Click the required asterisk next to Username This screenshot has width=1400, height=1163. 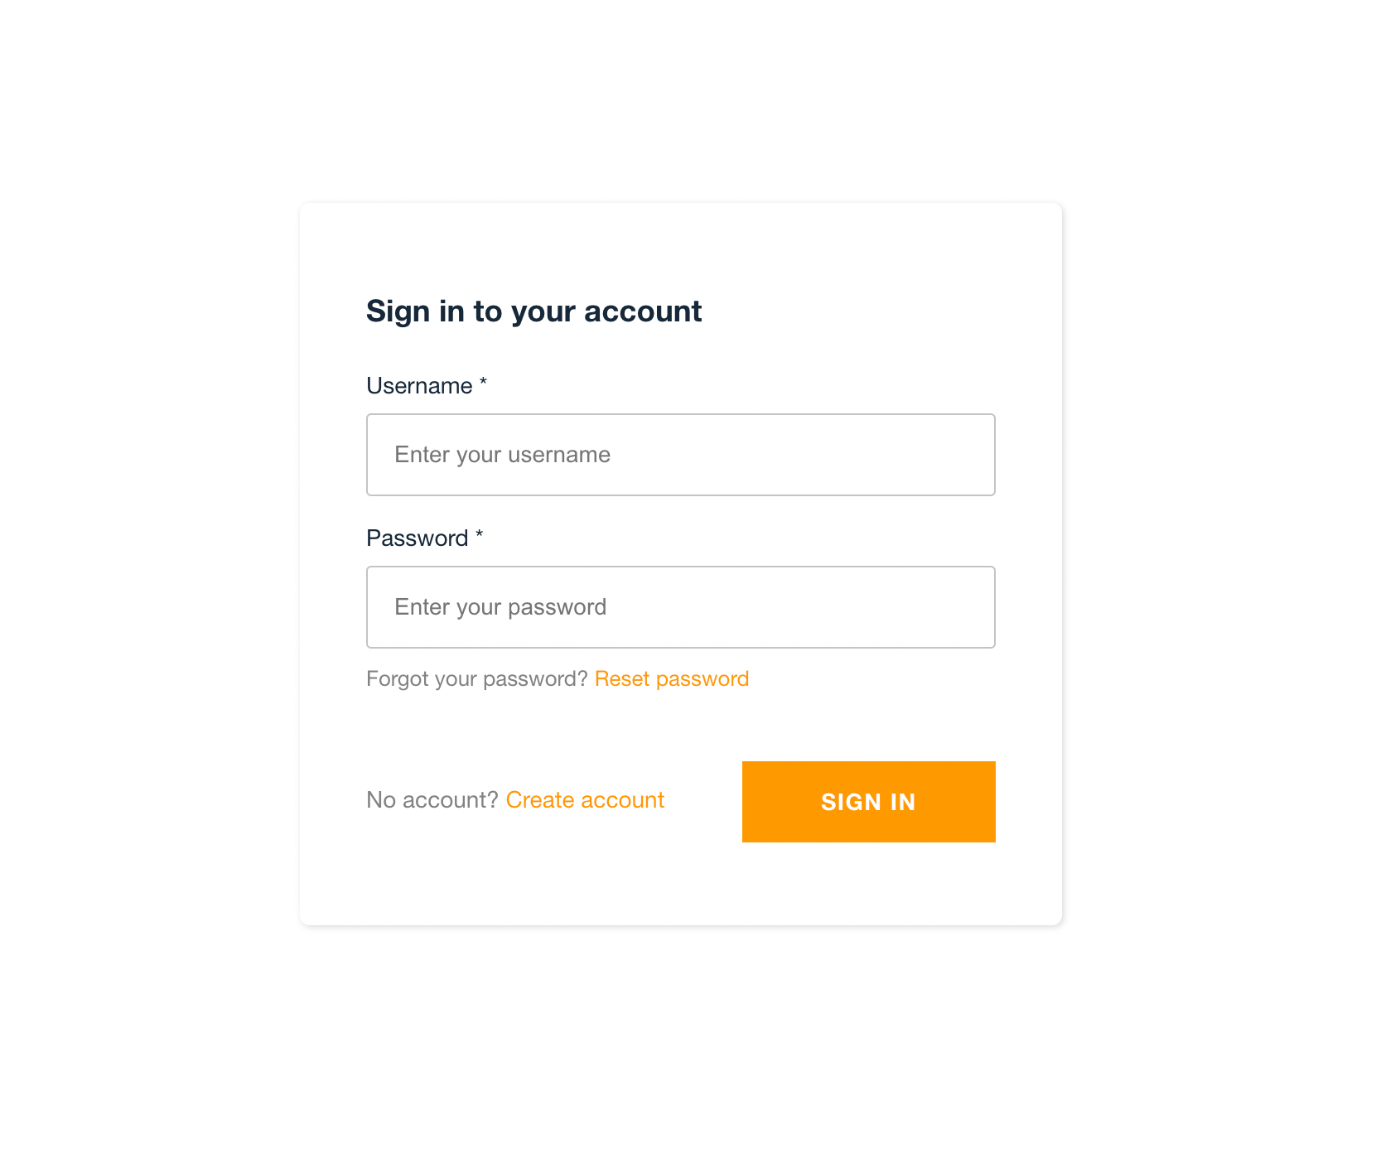tap(483, 383)
